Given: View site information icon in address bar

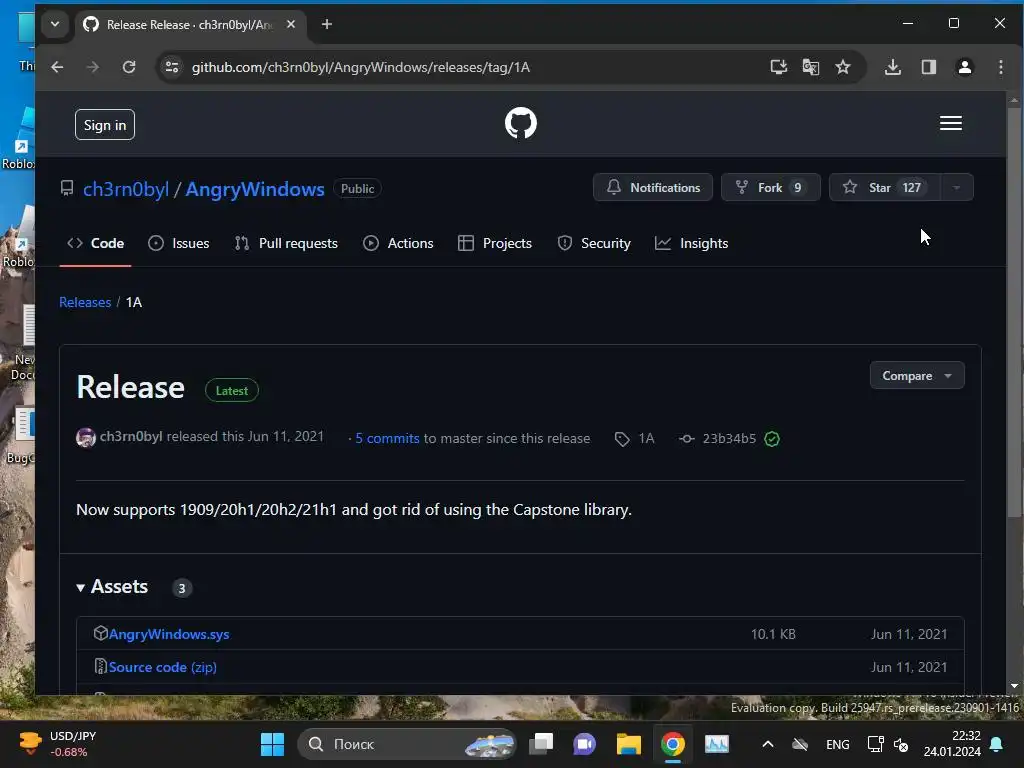Looking at the screenshot, I should 172,67.
